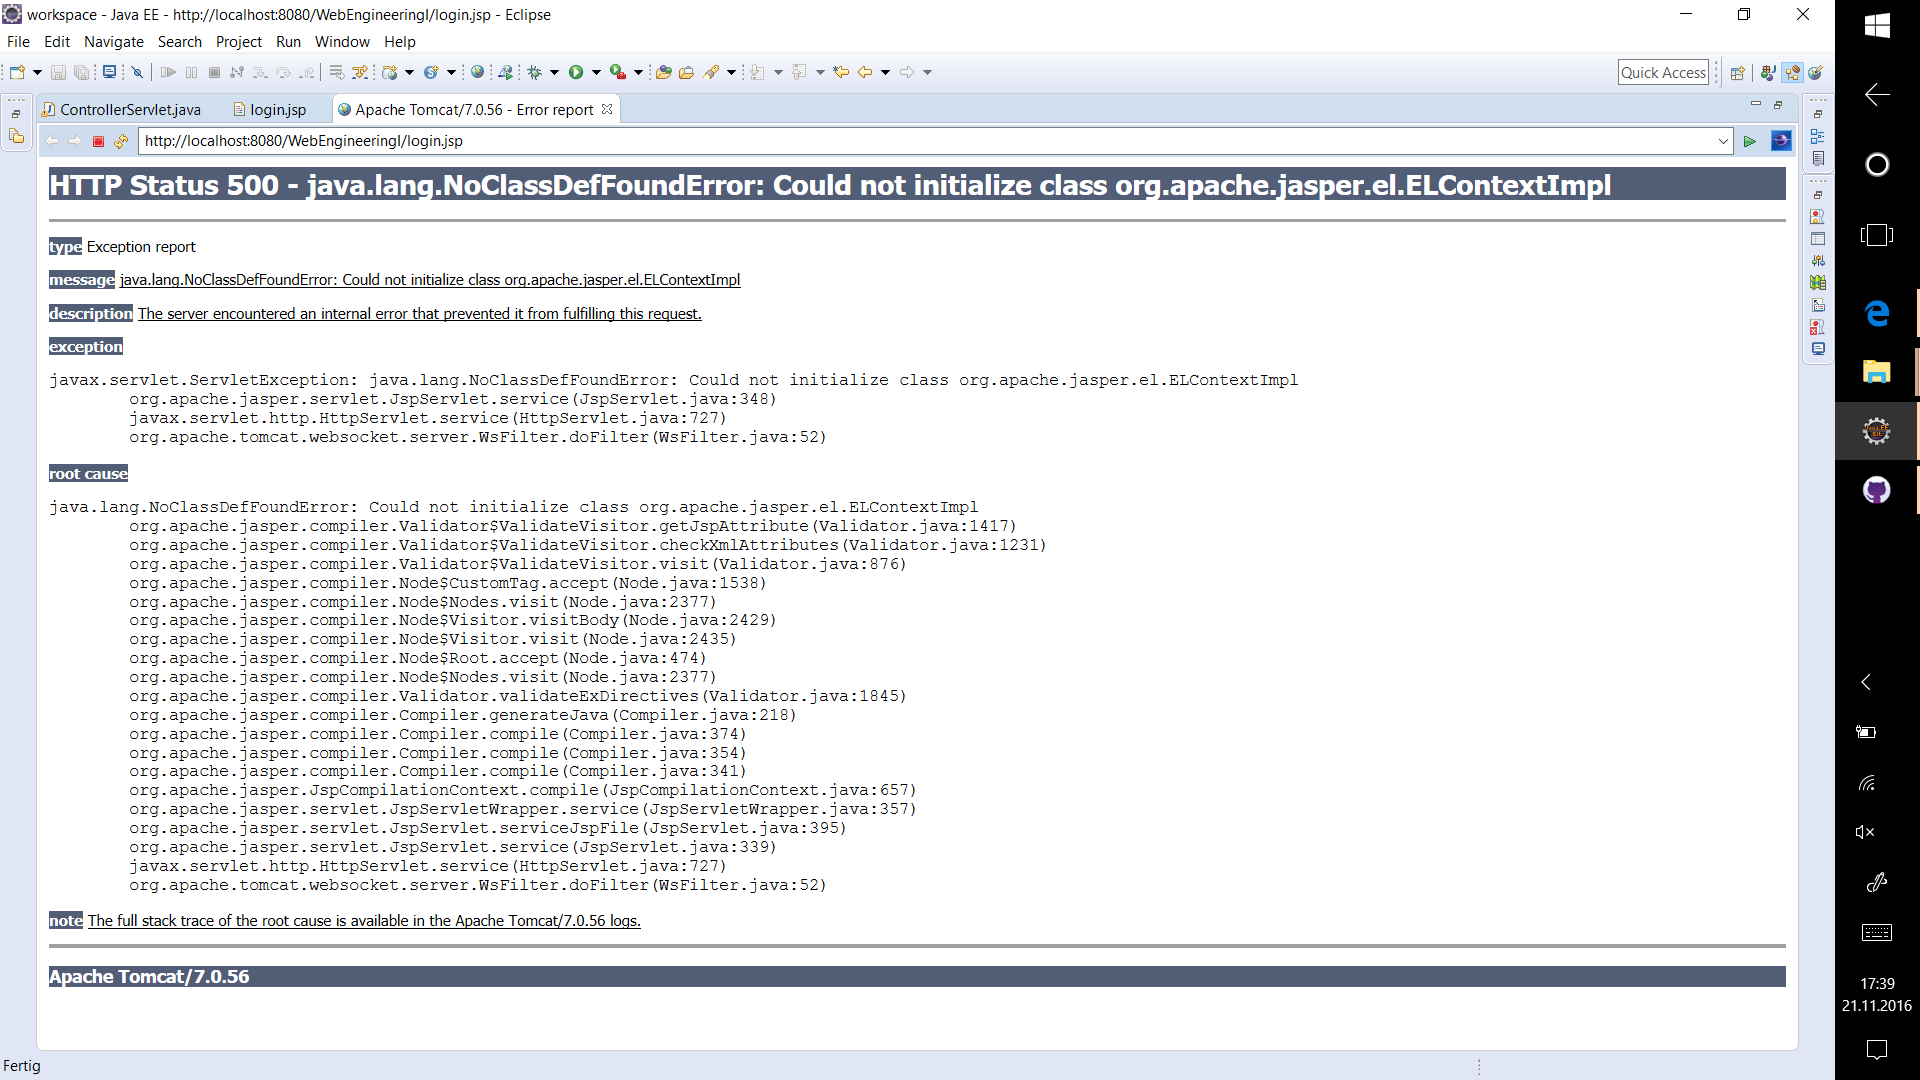Viewport: 1920px width, 1080px height.
Task: Expand the URL history dropdown arrow
Action: (x=1723, y=141)
